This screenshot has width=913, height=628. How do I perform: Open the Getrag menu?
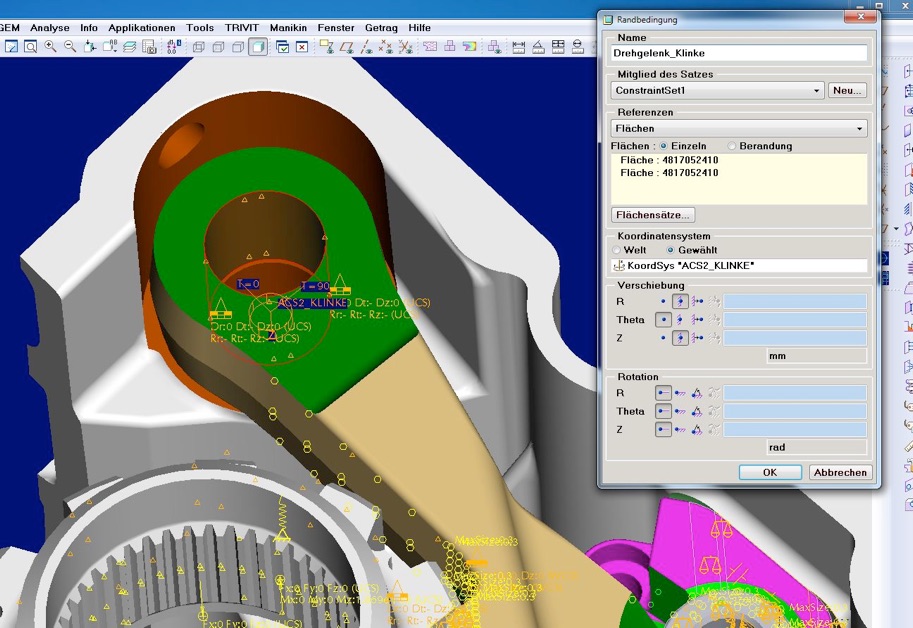pos(381,28)
